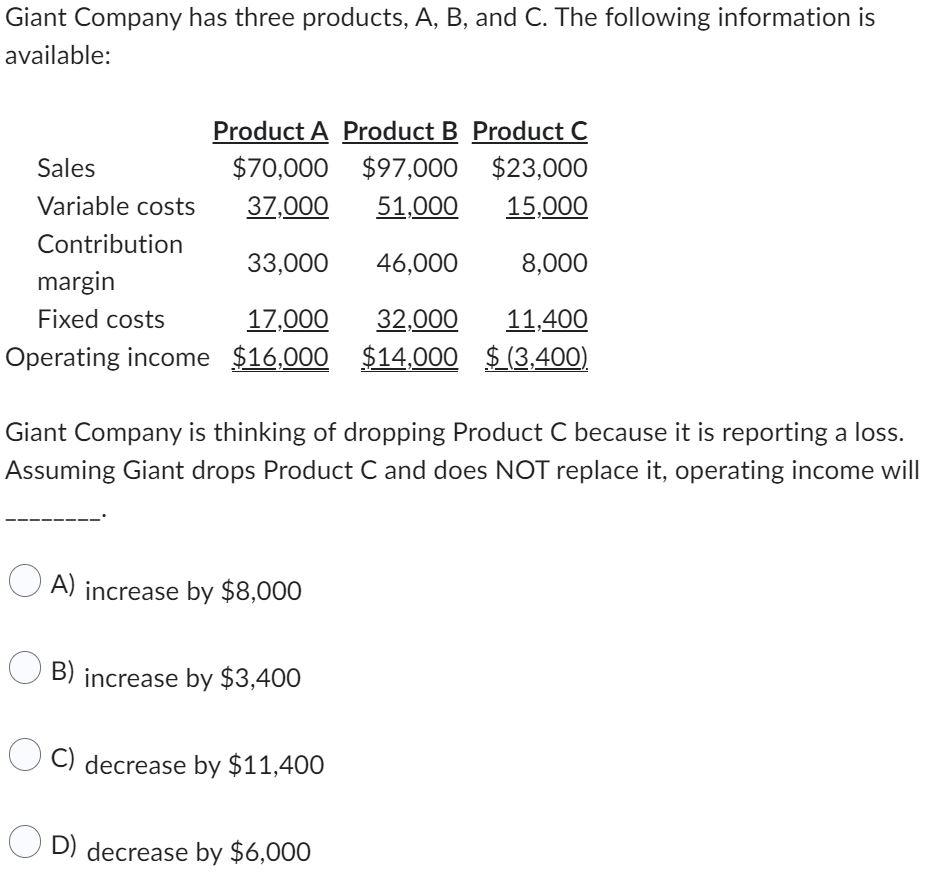This screenshot has width=933, height=881.
Task: Click the Product A column header
Action: click(271, 131)
